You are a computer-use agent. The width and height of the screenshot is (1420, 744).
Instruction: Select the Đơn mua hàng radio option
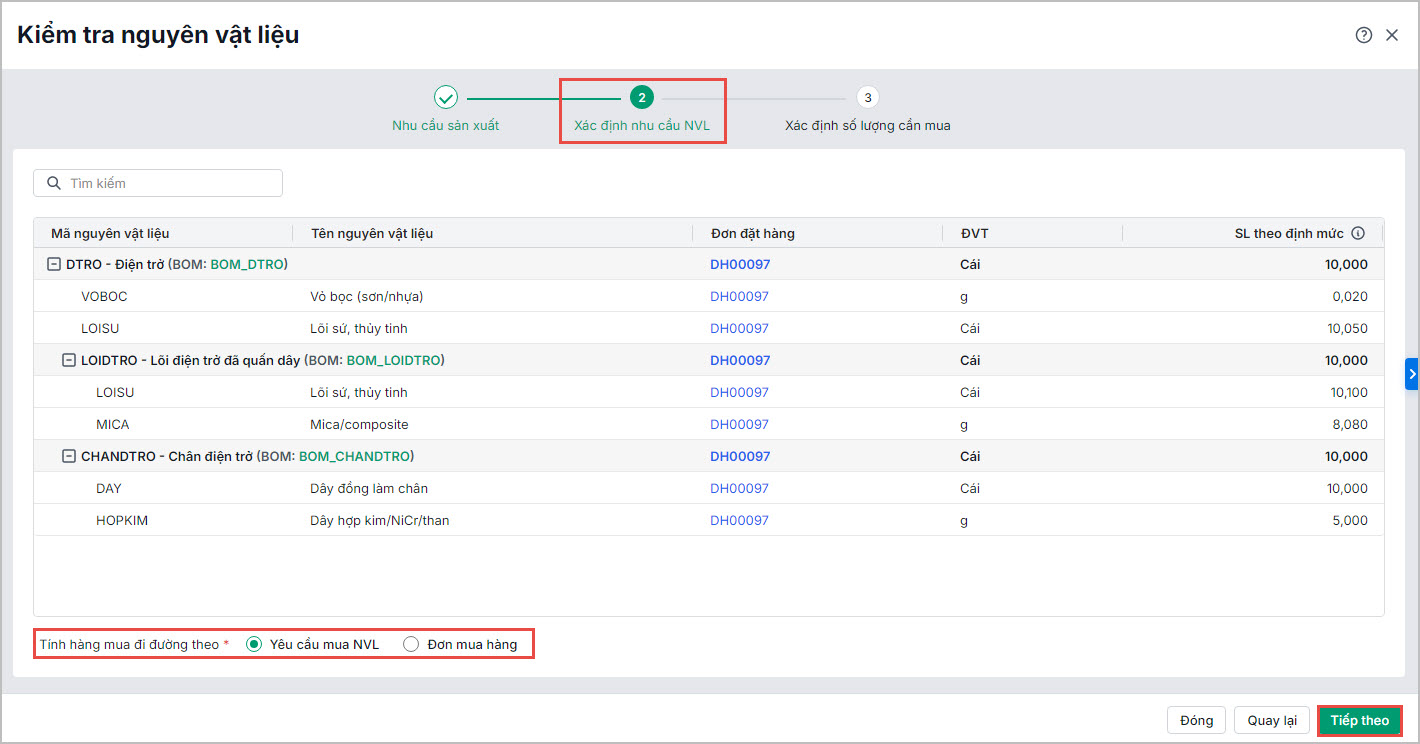pos(411,644)
